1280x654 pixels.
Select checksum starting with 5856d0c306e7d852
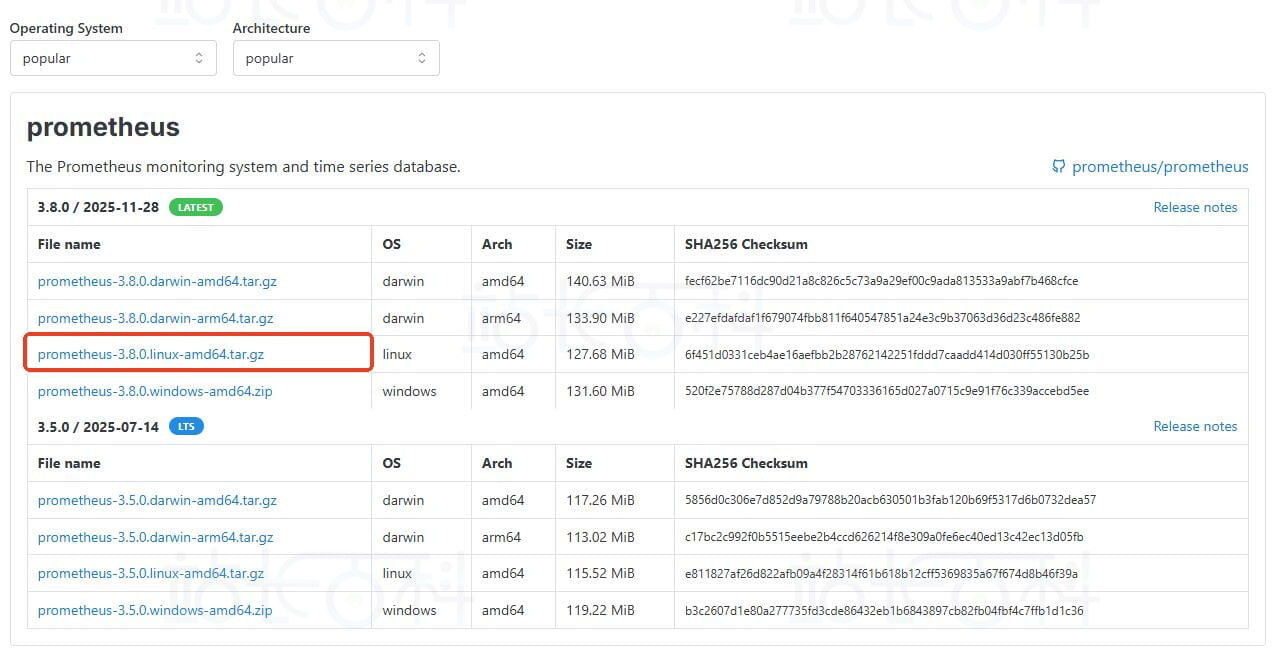(x=890, y=500)
